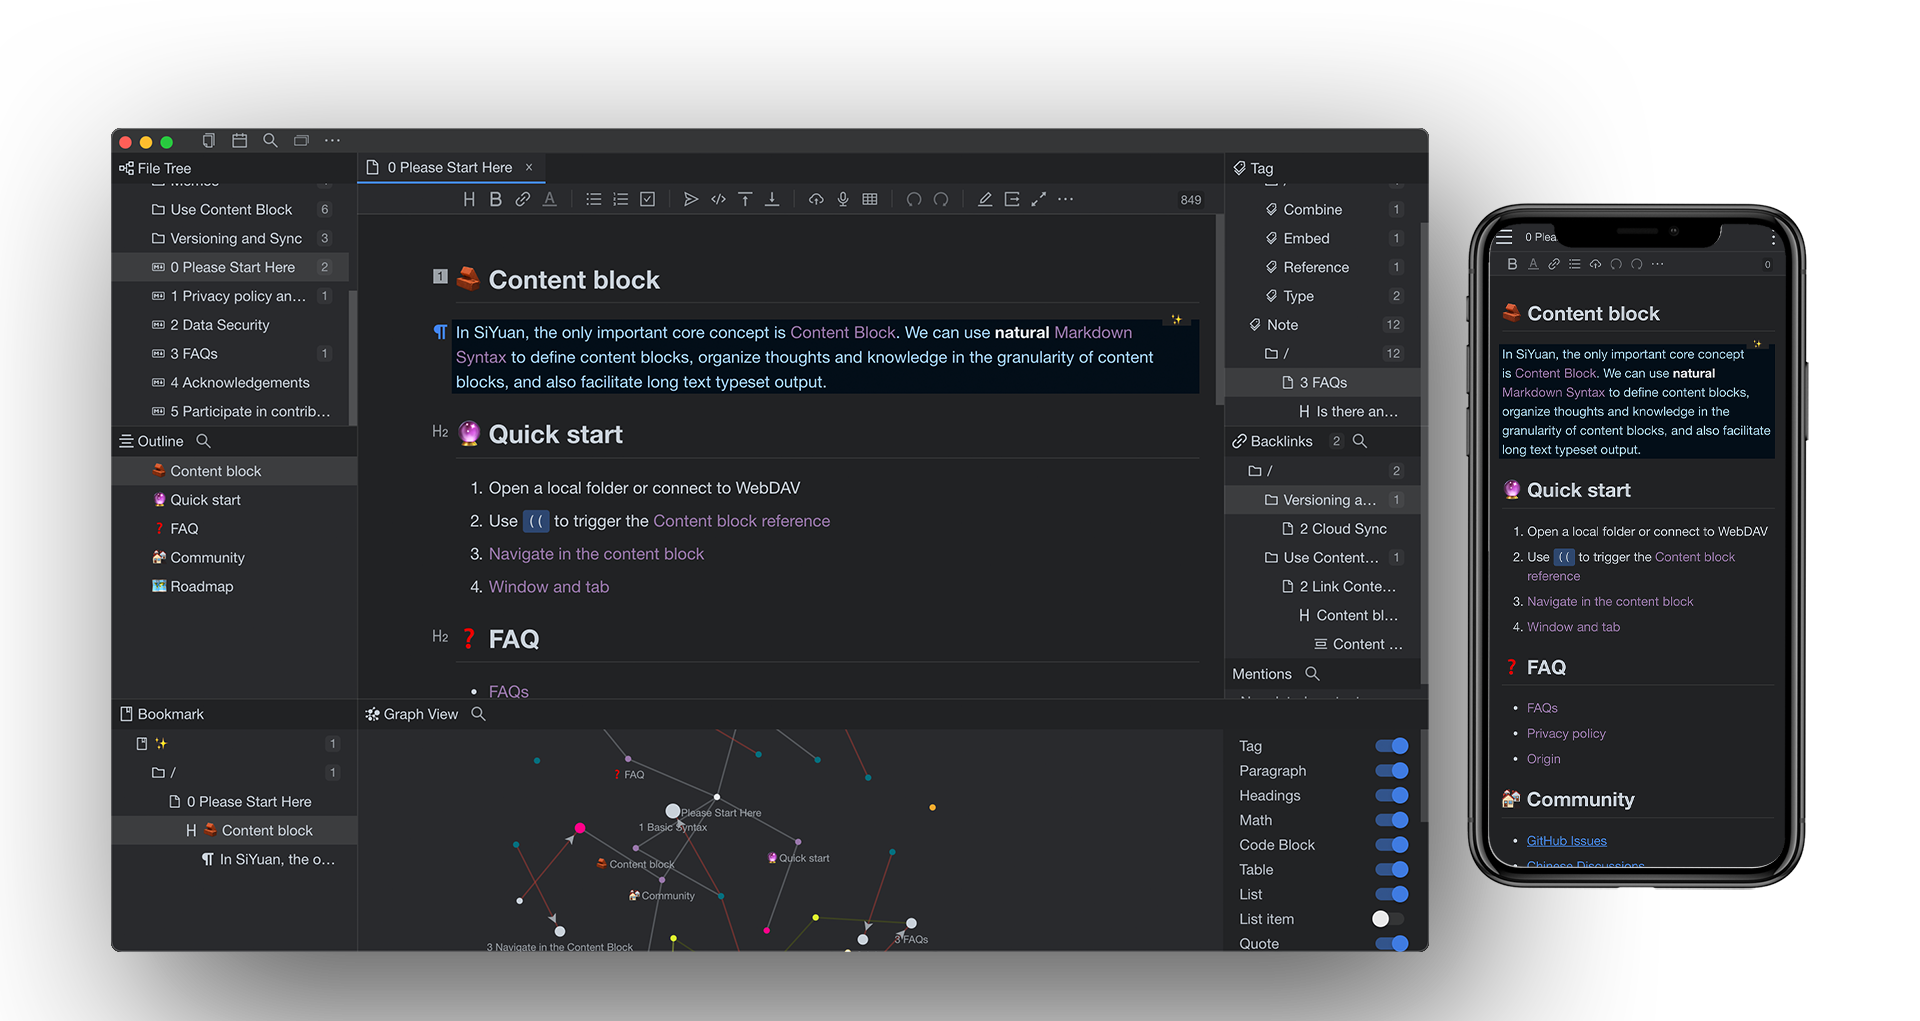Screen dimensions: 1920x1021
Task: Tap the hamburger menu on the phone
Action: pos(1504,238)
